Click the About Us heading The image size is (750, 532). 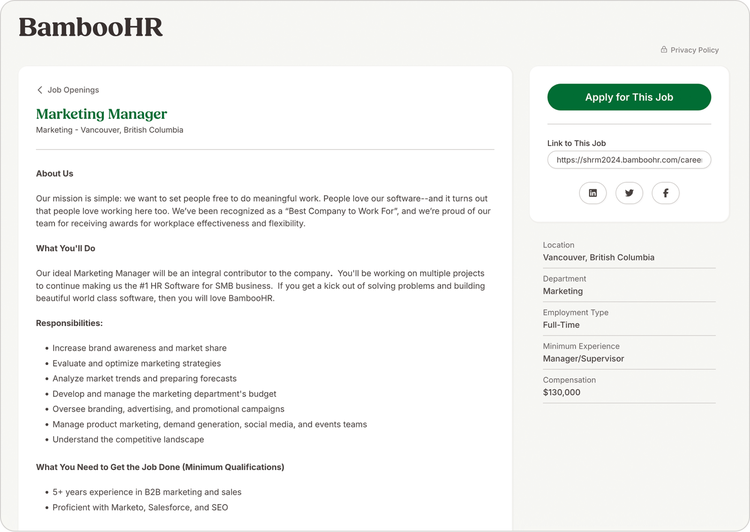[x=55, y=173]
